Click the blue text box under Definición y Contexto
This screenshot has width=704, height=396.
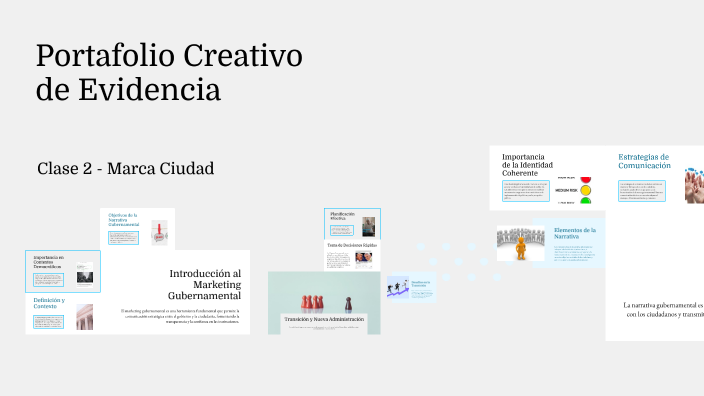pos(48,321)
